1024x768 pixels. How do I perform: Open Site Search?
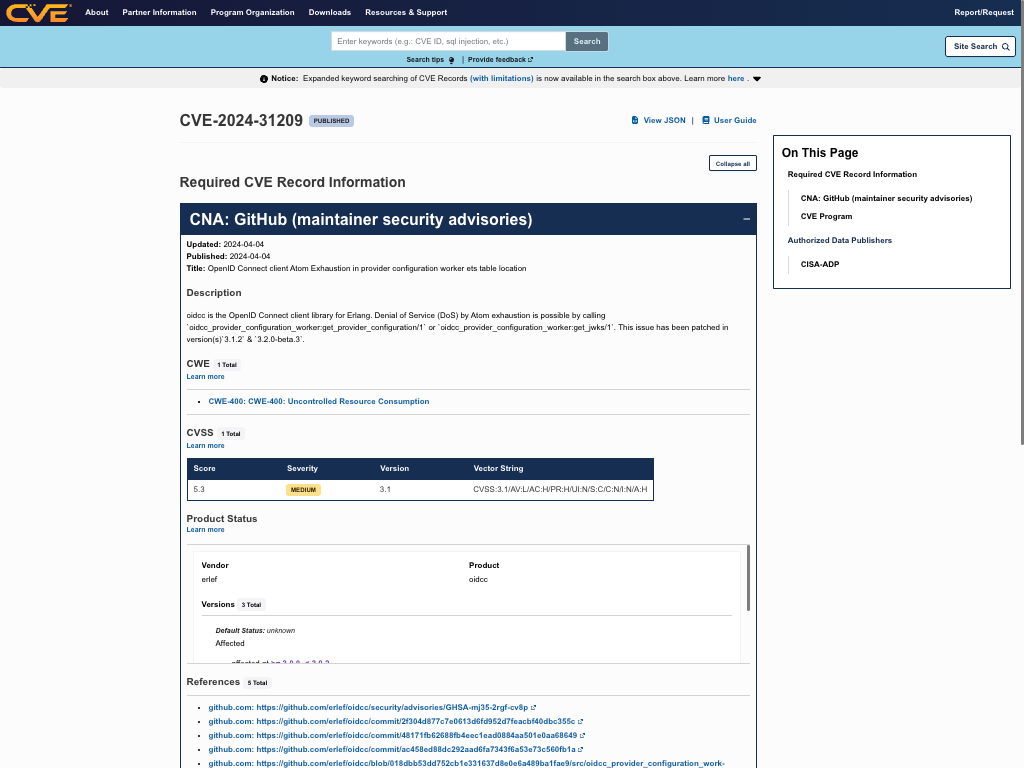[x=980, y=46]
